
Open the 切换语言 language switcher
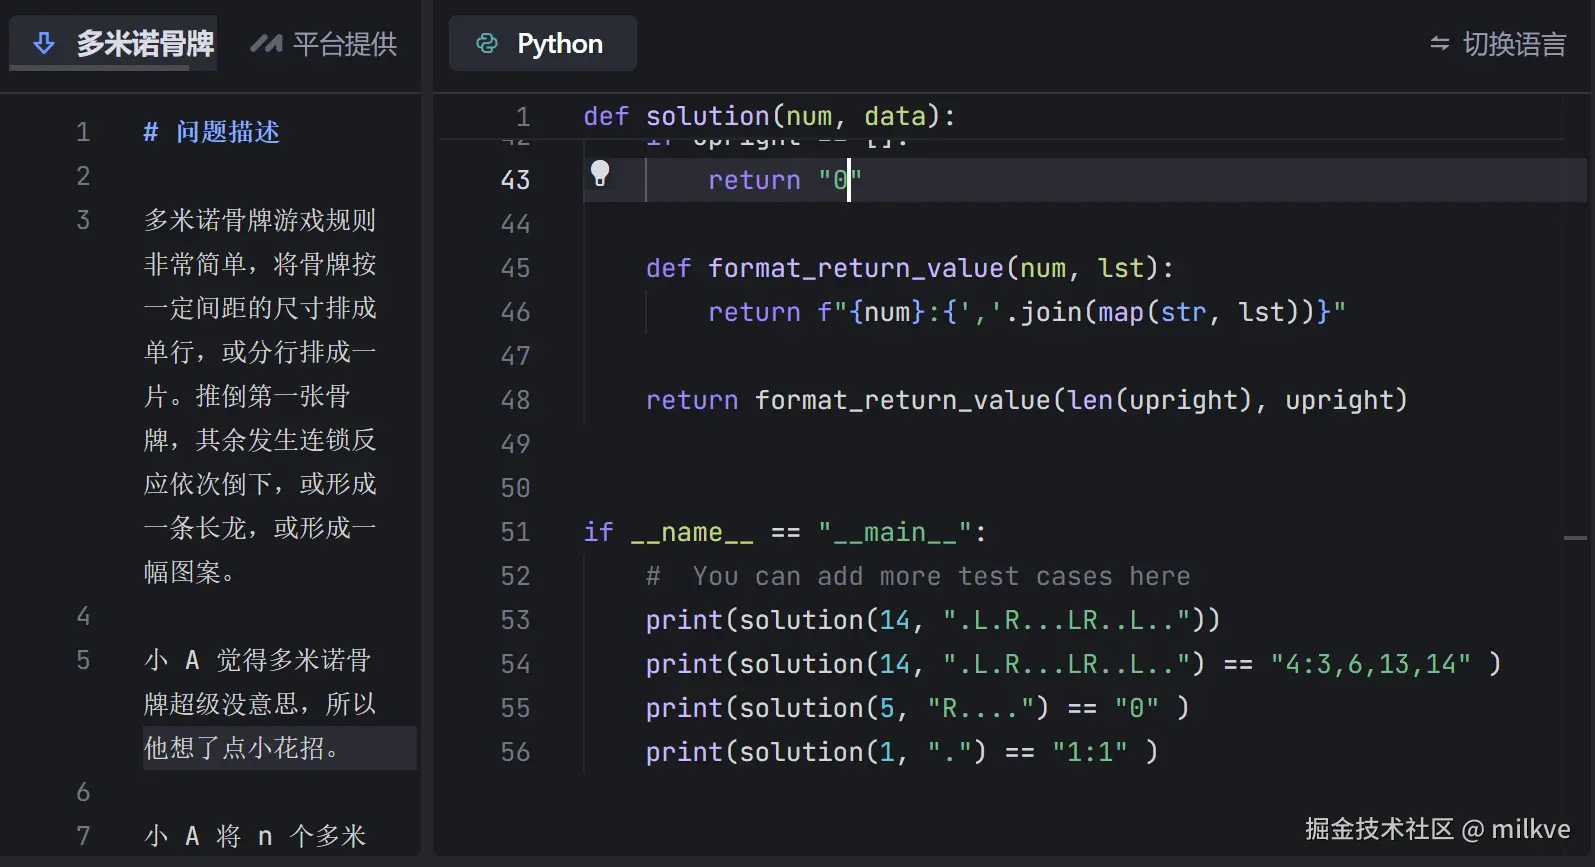pyautogui.click(x=1498, y=44)
